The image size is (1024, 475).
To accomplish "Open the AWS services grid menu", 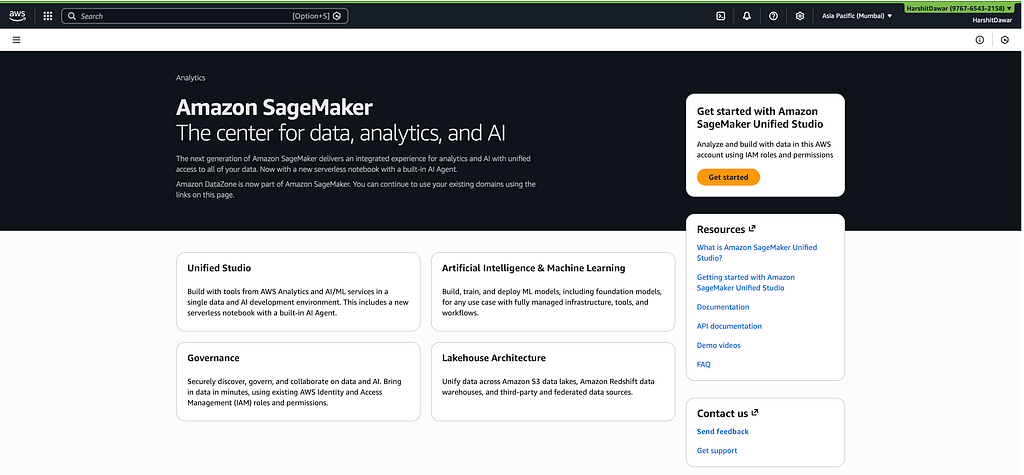I will [x=48, y=16].
